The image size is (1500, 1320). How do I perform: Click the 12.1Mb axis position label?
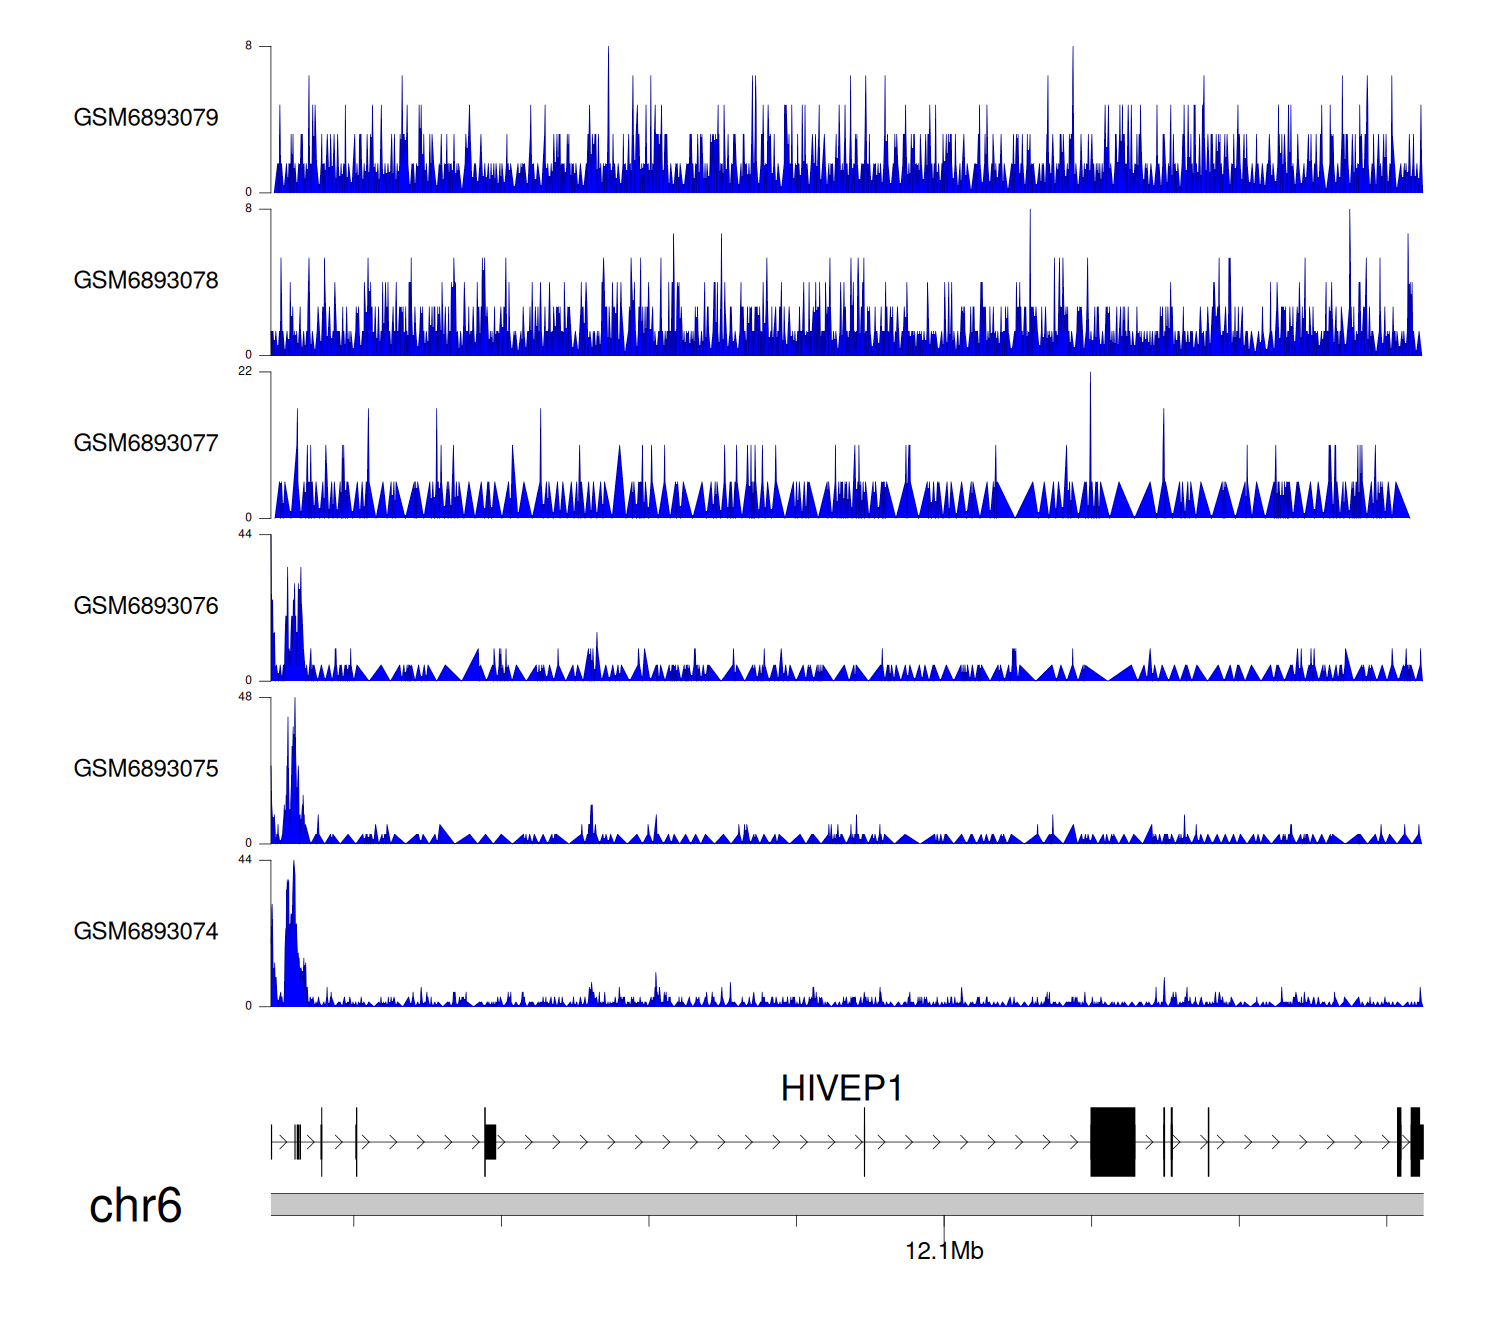click(944, 1251)
